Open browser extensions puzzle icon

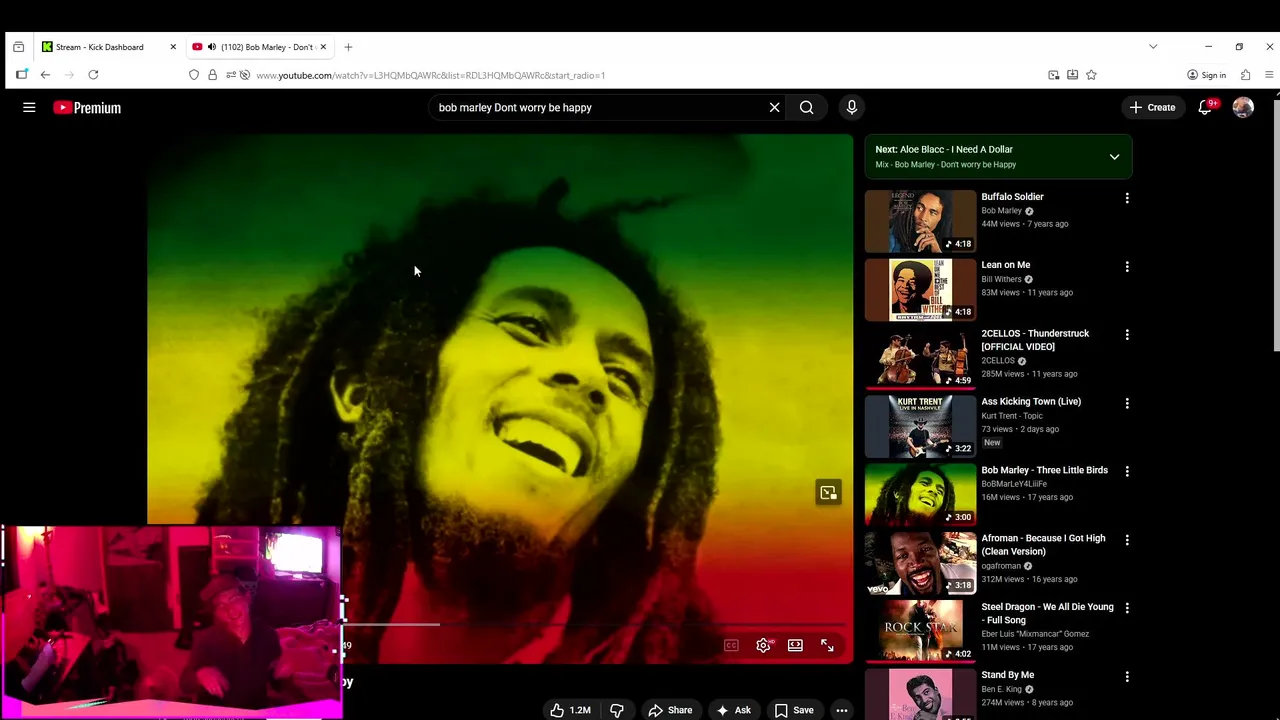tap(1245, 75)
